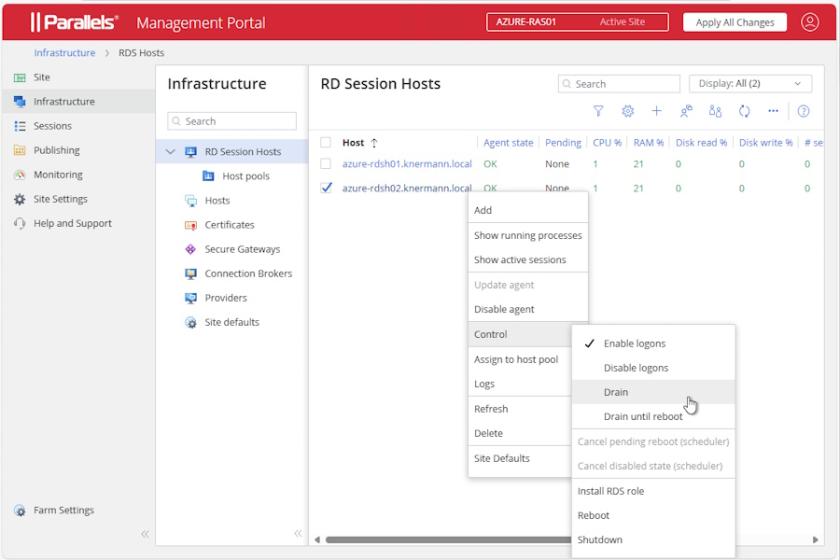Viewport: 840px width, 560px height.
Task: Open the Display: All (2) dropdown
Action: [750, 84]
